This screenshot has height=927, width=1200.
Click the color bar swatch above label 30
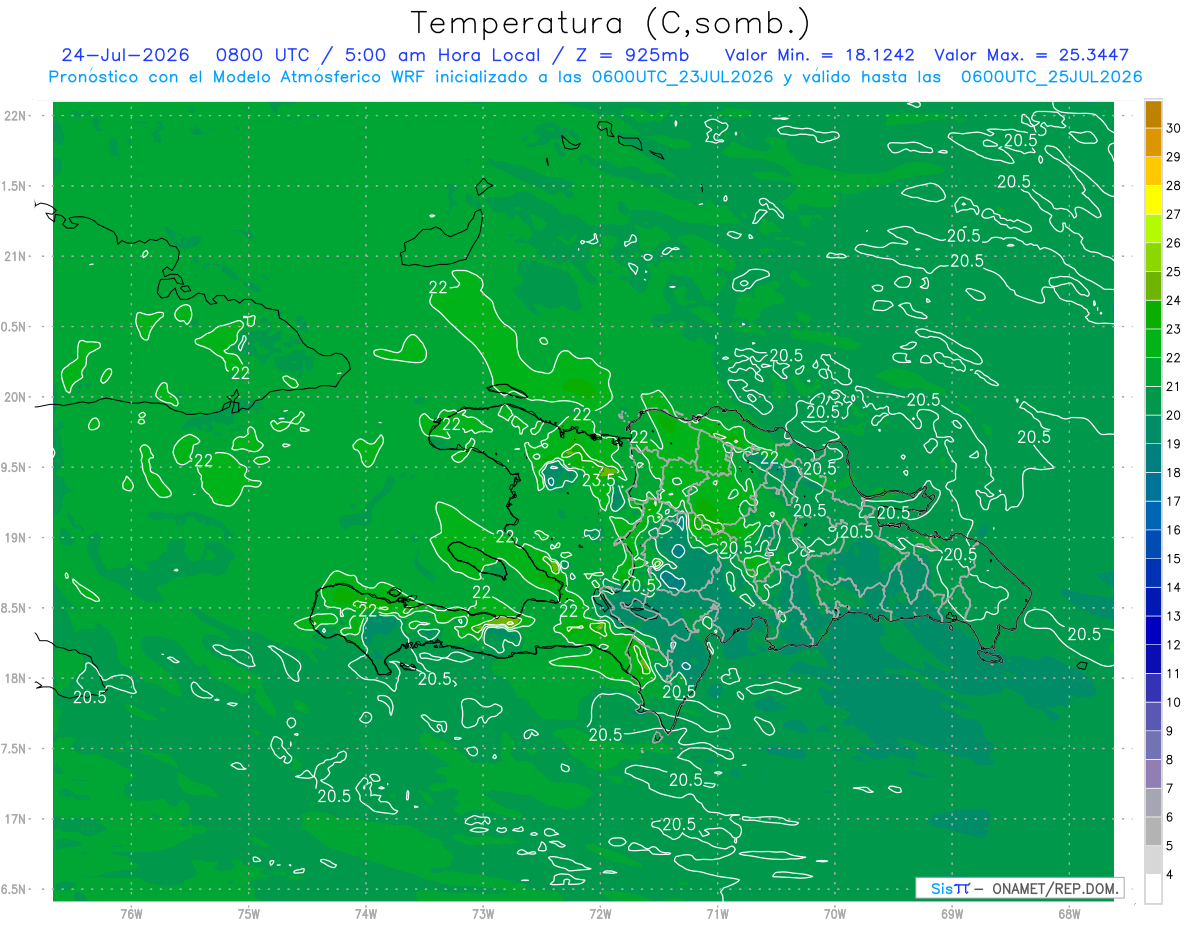[x=1153, y=114]
